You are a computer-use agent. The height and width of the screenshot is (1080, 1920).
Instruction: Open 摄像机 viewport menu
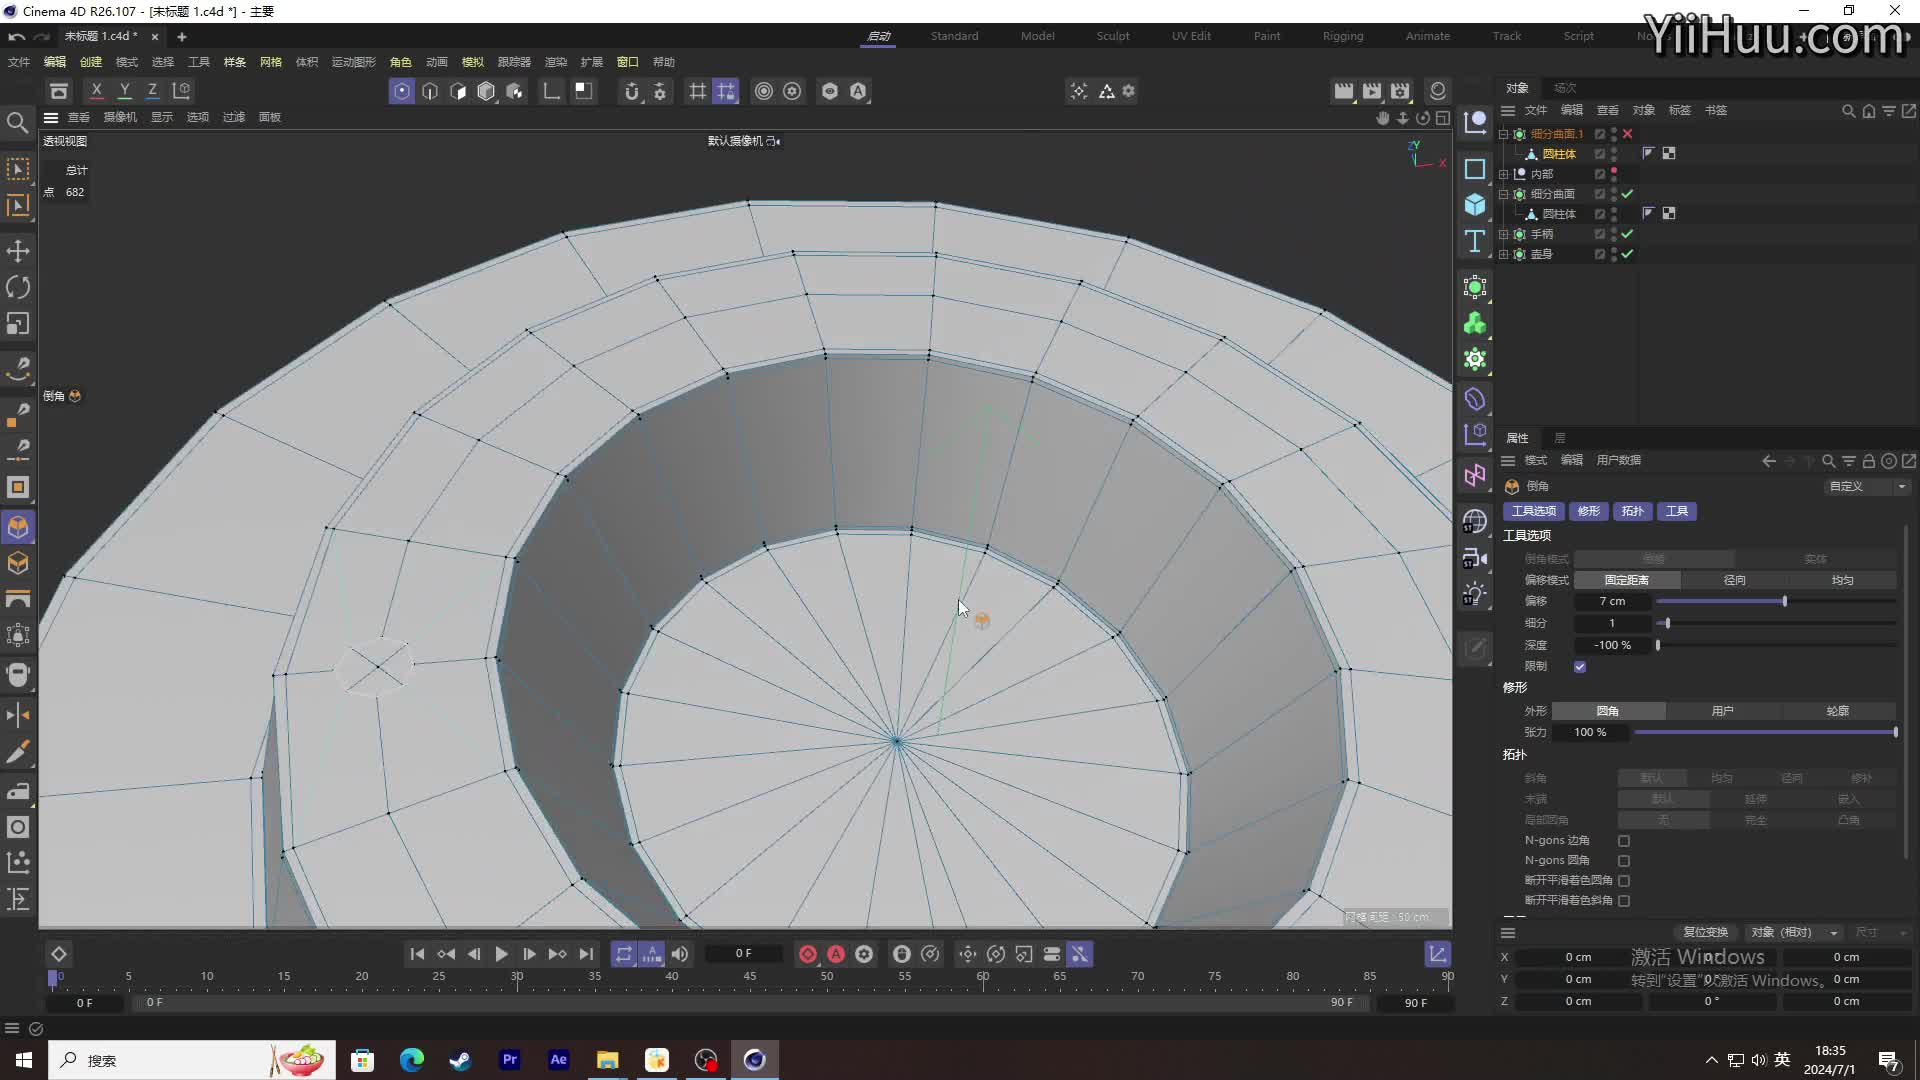(120, 118)
